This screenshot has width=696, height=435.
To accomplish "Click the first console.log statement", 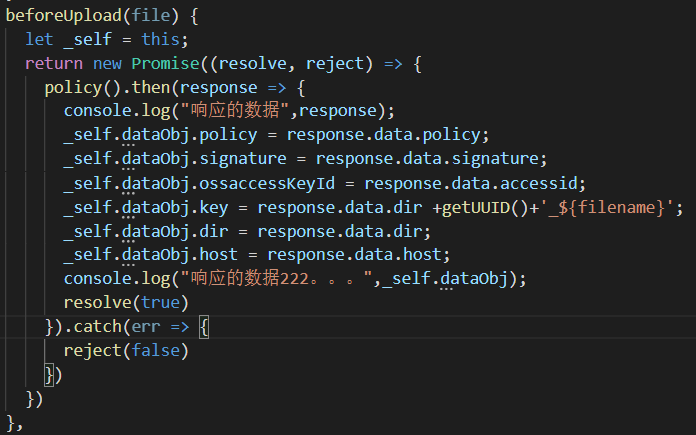I will coord(229,111).
